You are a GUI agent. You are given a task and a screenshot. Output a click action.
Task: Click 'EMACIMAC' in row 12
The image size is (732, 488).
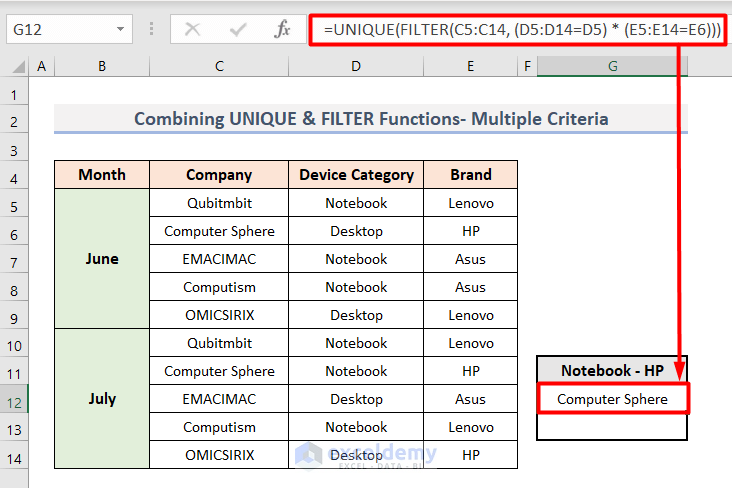(x=219, y=399)
